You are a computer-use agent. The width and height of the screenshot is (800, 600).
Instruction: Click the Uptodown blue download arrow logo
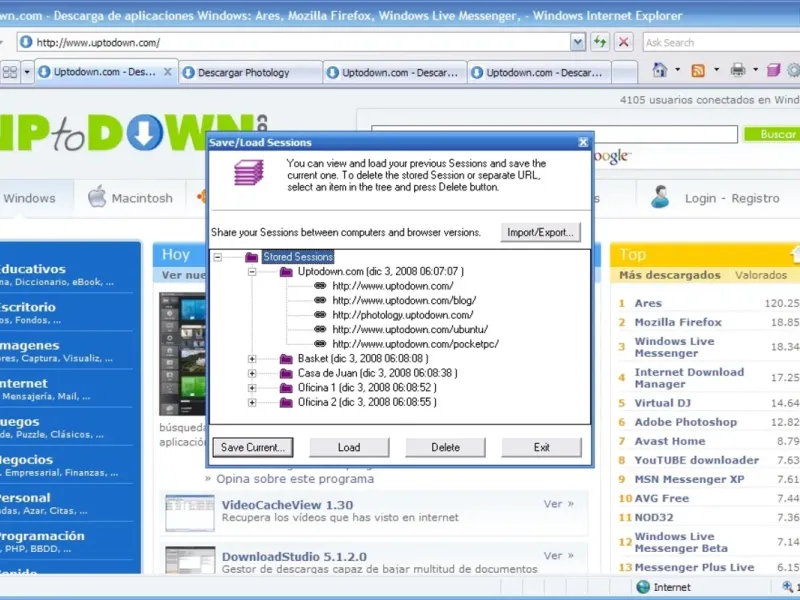[x=144, y=132]
